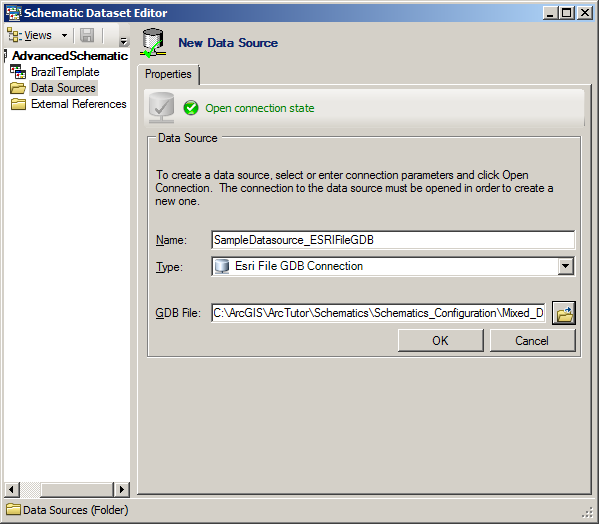Select the AdvancedSchematic root node
Screen dimensions: 599x524
coord(70,56)
